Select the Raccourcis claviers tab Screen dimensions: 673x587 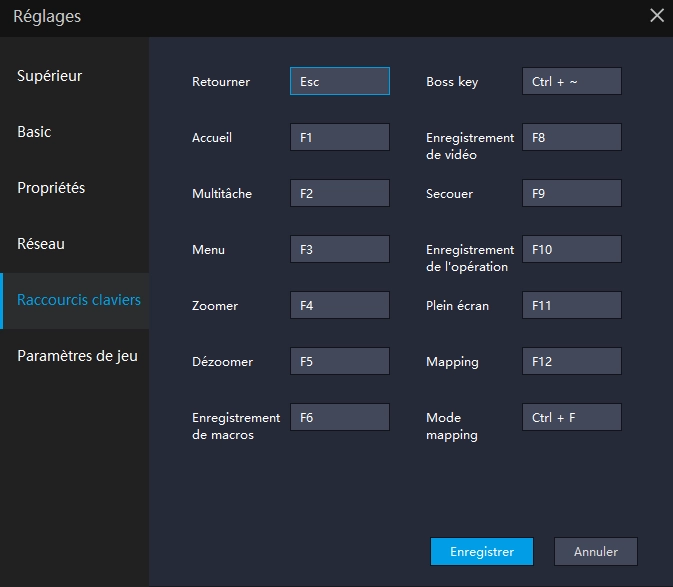coord(79,300)
